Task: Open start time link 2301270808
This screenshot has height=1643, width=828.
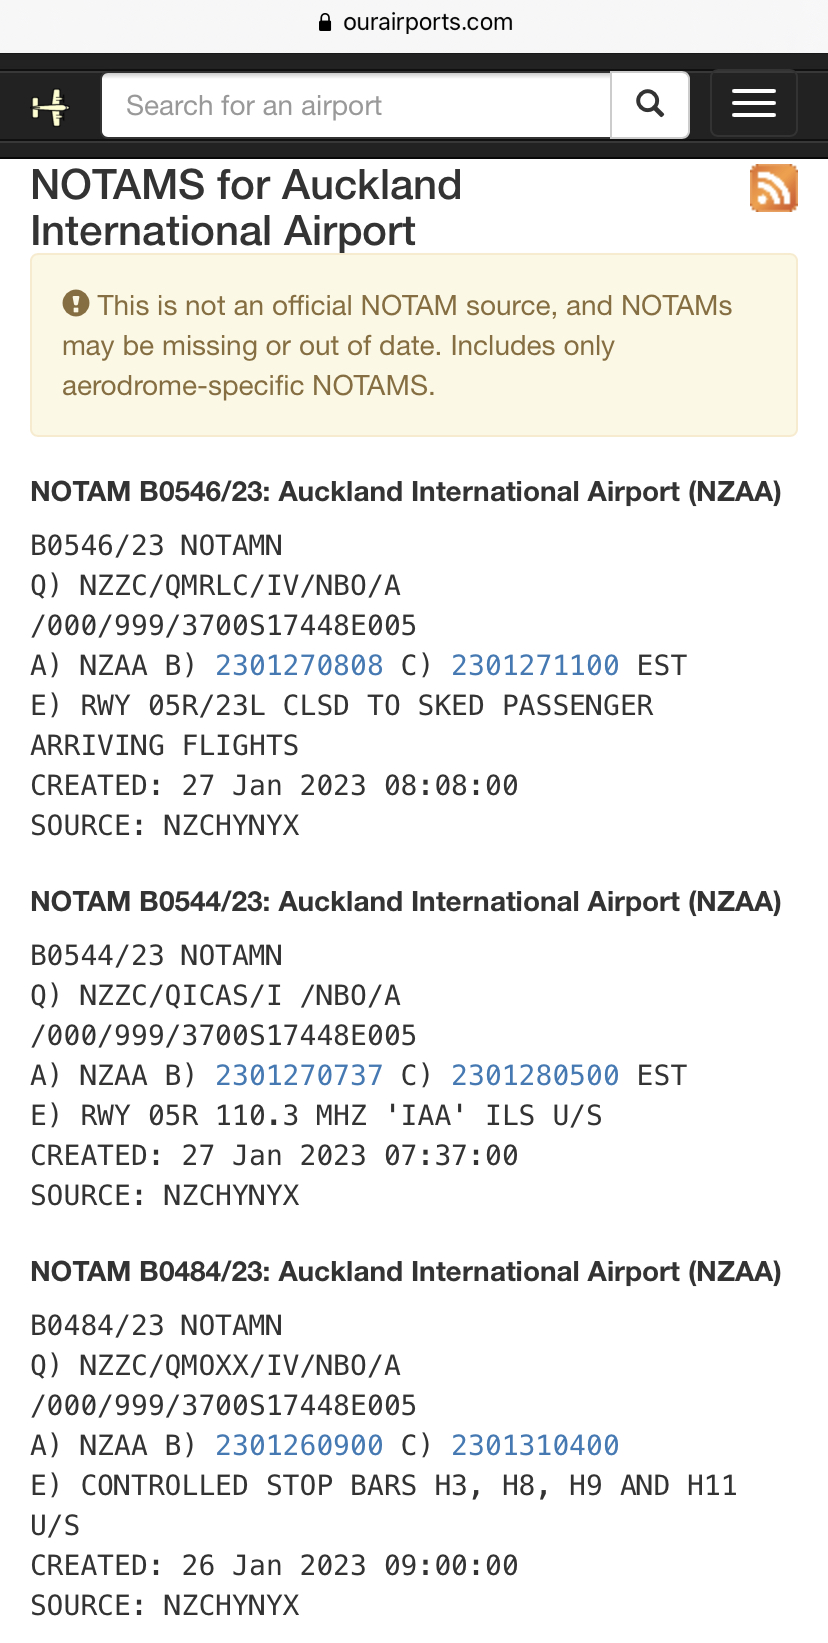Action: pos(299,666)
